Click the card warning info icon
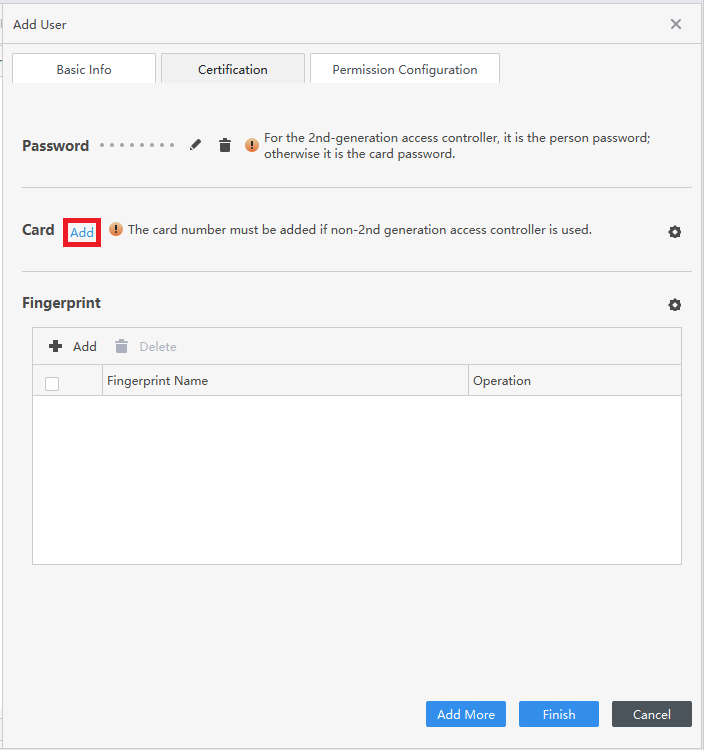Screen dimensions: 704x750 pos(116,229)
